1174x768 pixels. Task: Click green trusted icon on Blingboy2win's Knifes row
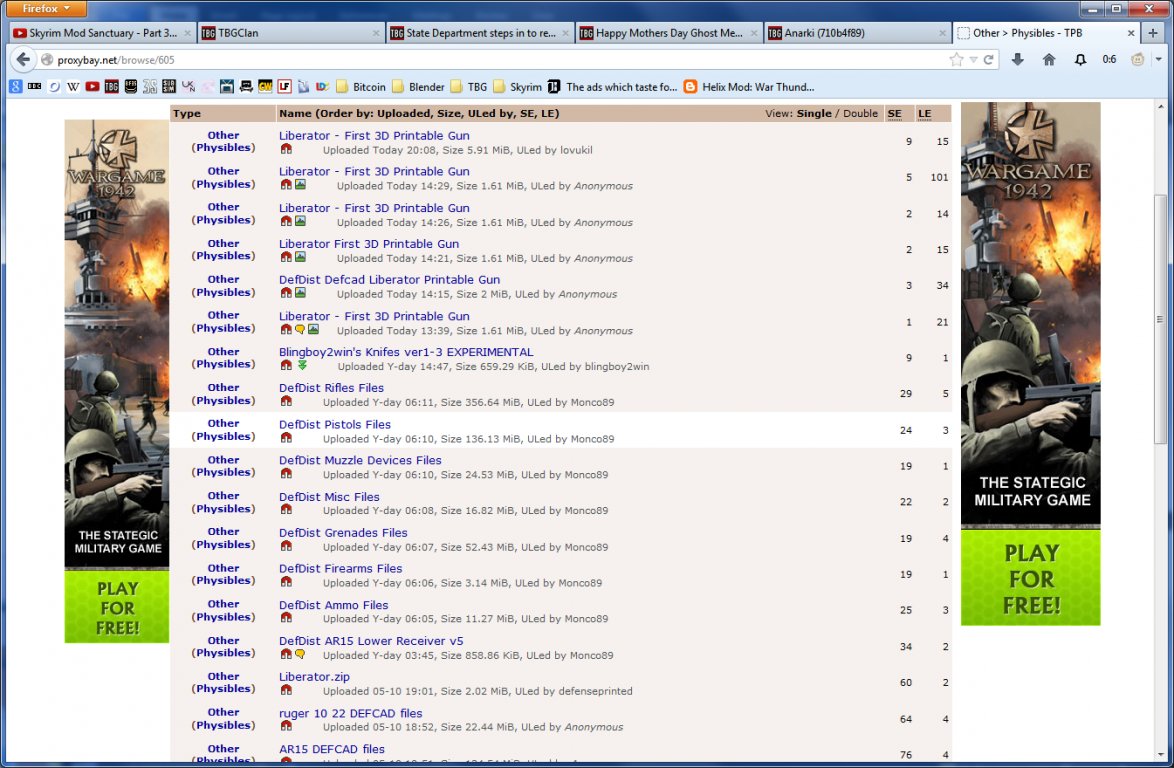[x=302, y=365]
